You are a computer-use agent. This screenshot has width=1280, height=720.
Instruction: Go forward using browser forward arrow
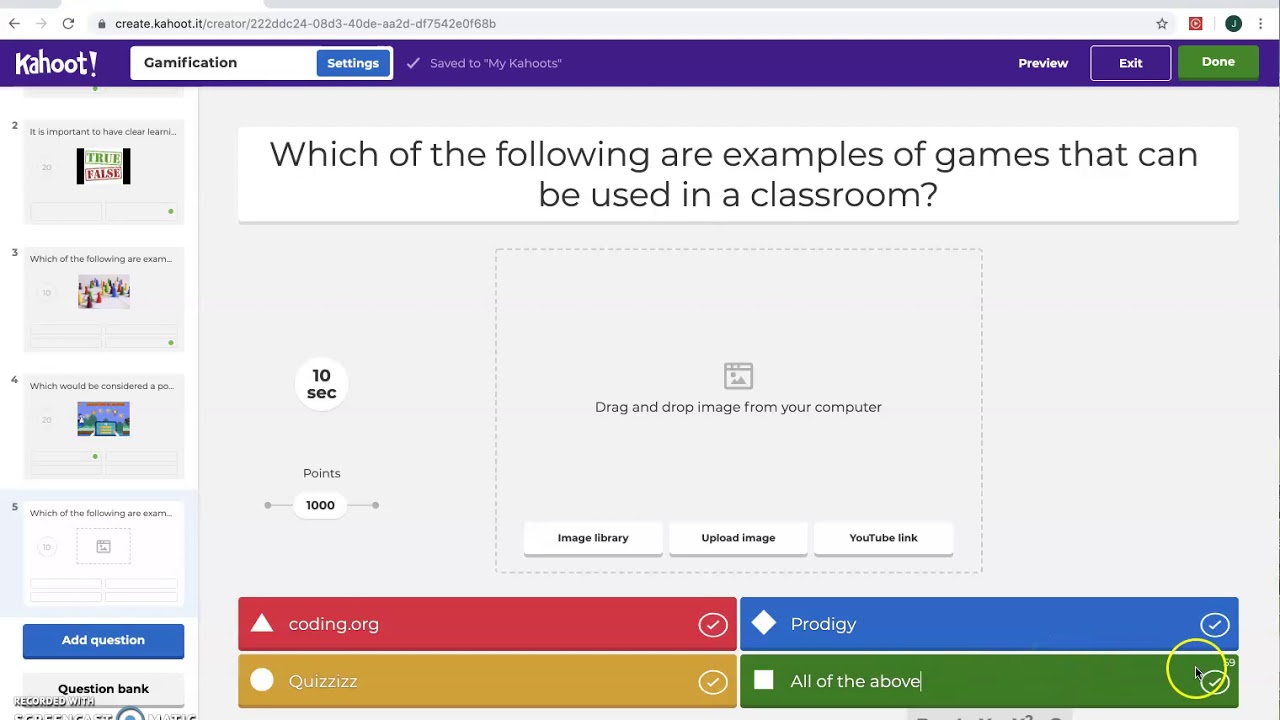tap(41, 23)
